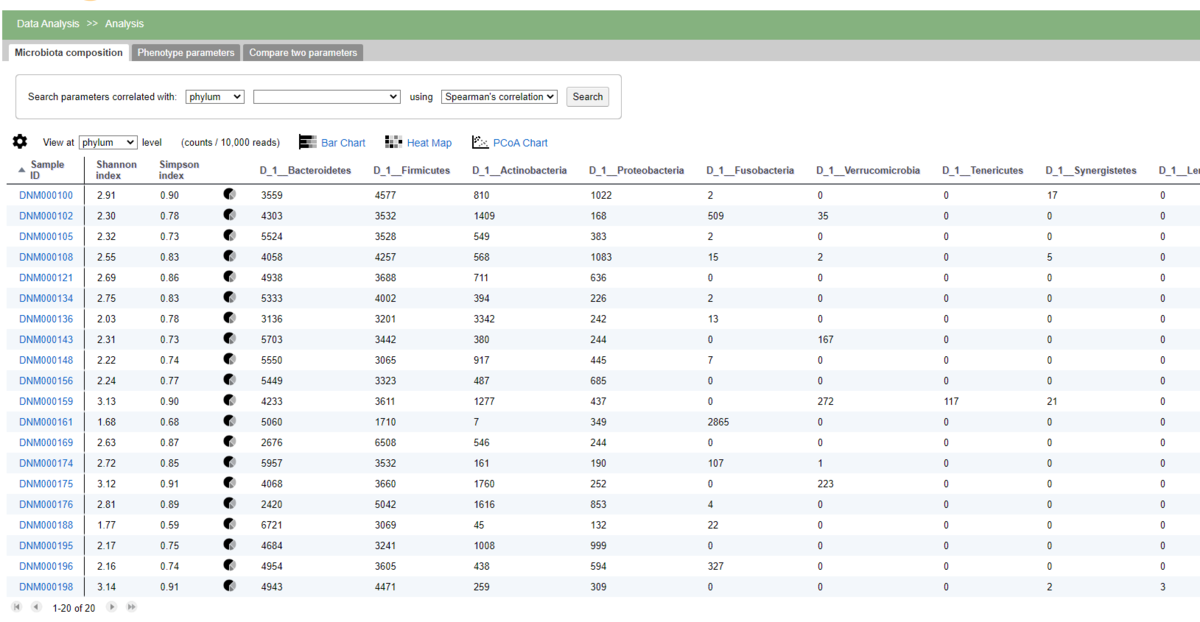The height and width of the screenshot is (622, 1200).
Task: Click the Data Analysis breadcrumb
Action: click(49, 23)
